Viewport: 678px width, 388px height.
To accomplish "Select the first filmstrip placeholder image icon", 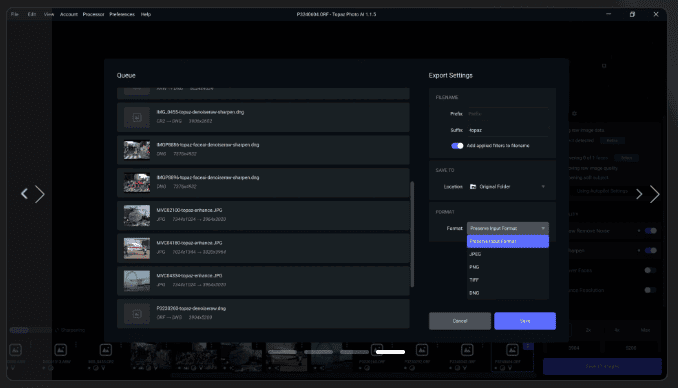I will [15, 350].
